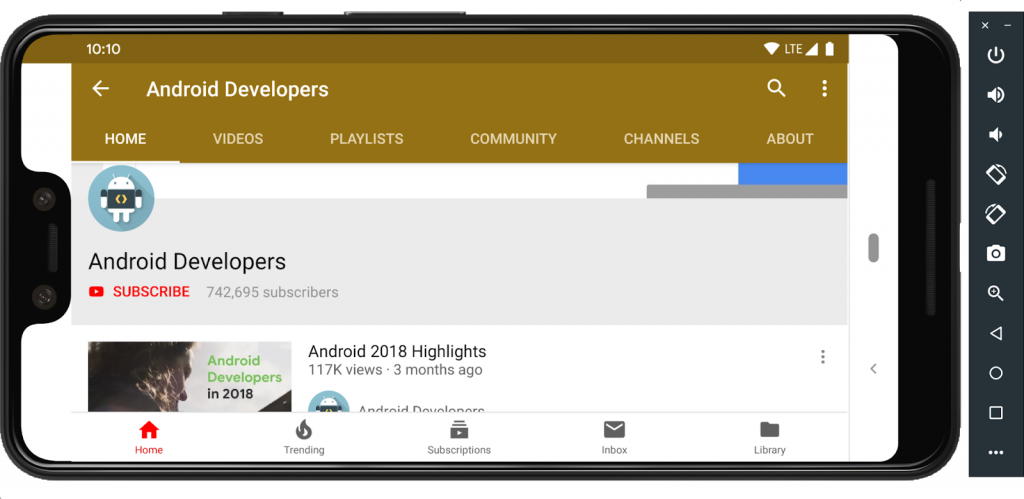
Task: Click the gray scrollbar handle on phone edge
Action: coord(873,248)
